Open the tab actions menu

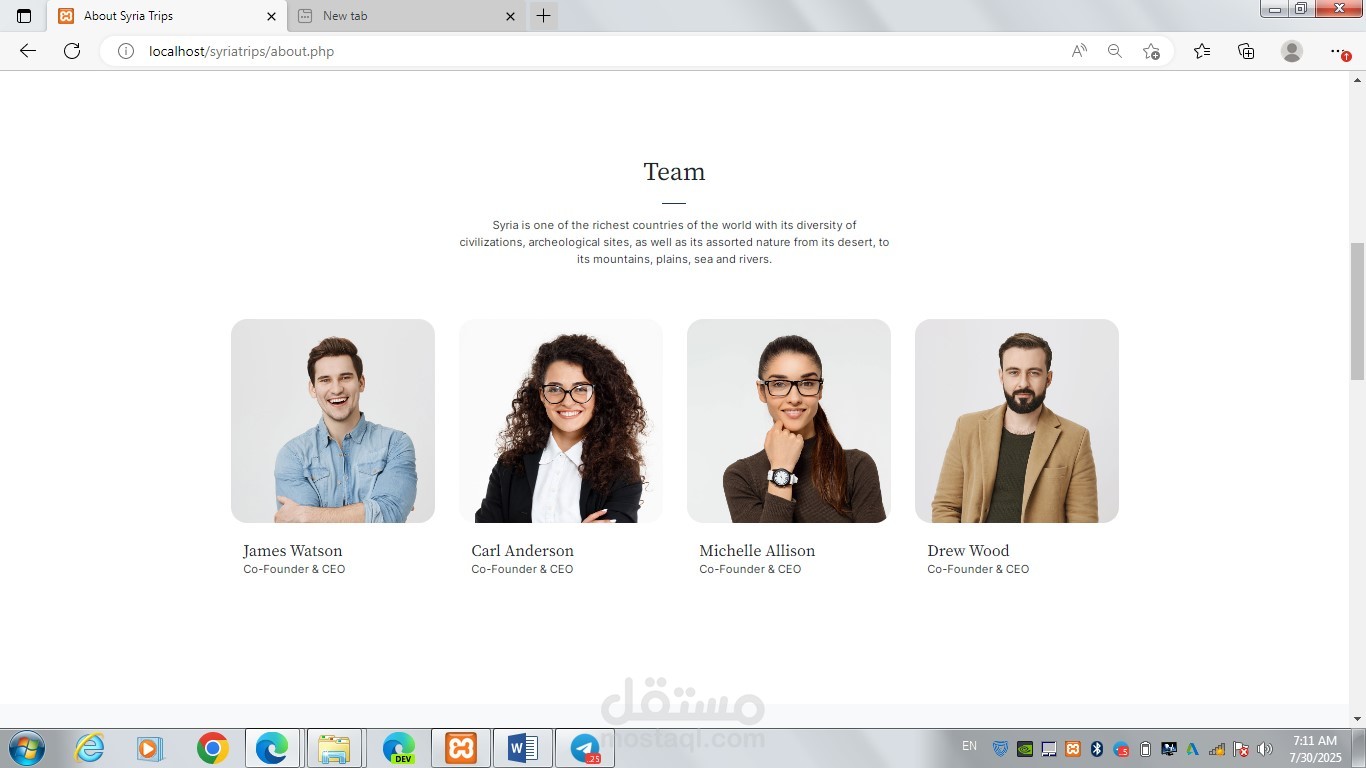[x=24, y=16]
